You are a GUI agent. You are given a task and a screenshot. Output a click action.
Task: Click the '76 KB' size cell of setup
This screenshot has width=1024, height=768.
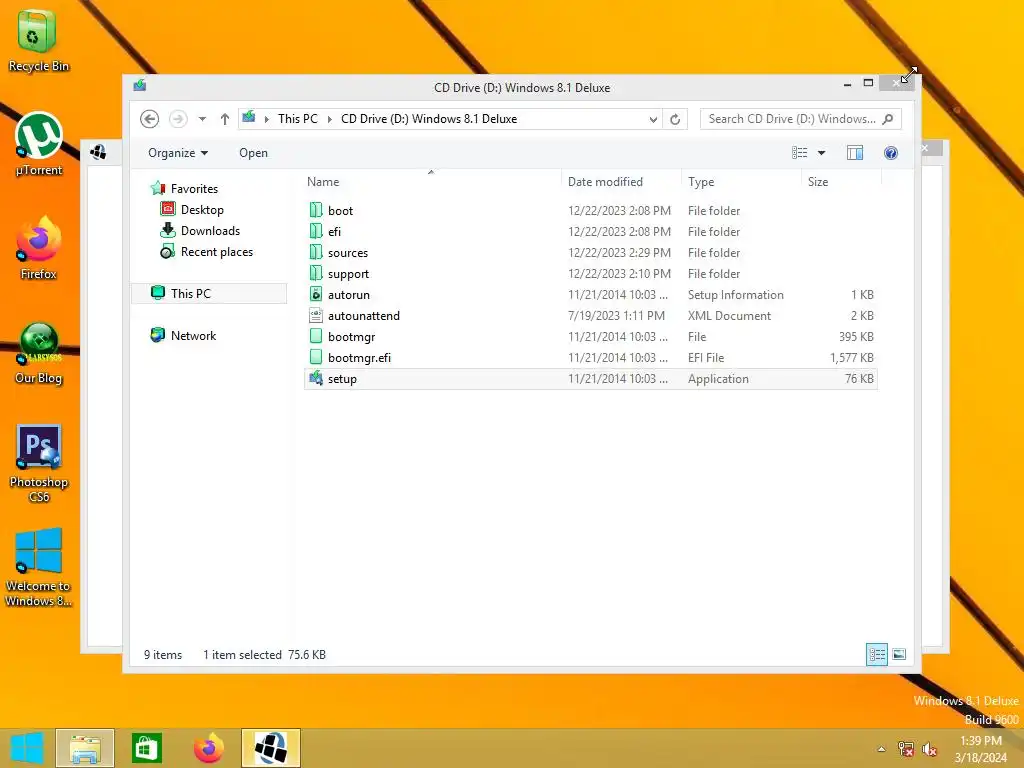point(859,379)
